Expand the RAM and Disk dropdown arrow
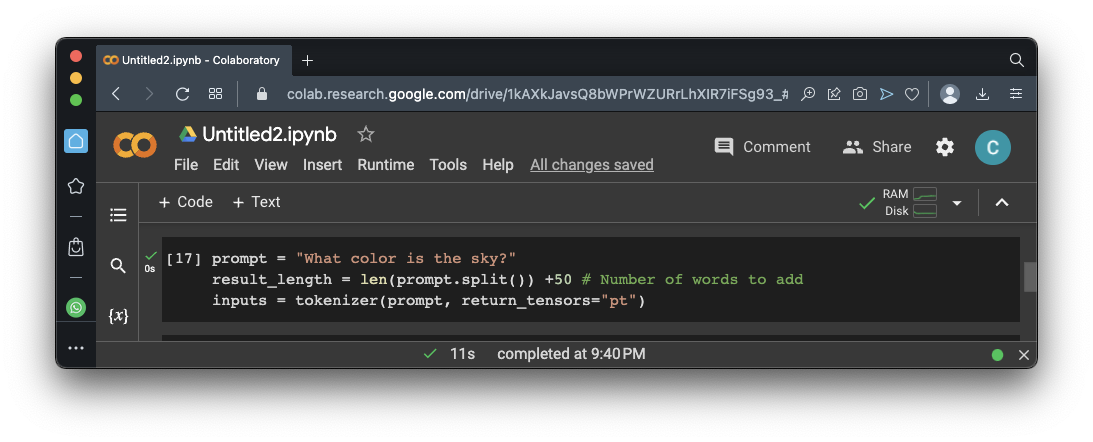1093x442 pixels. pyautogui.click(x=957, y=203)
